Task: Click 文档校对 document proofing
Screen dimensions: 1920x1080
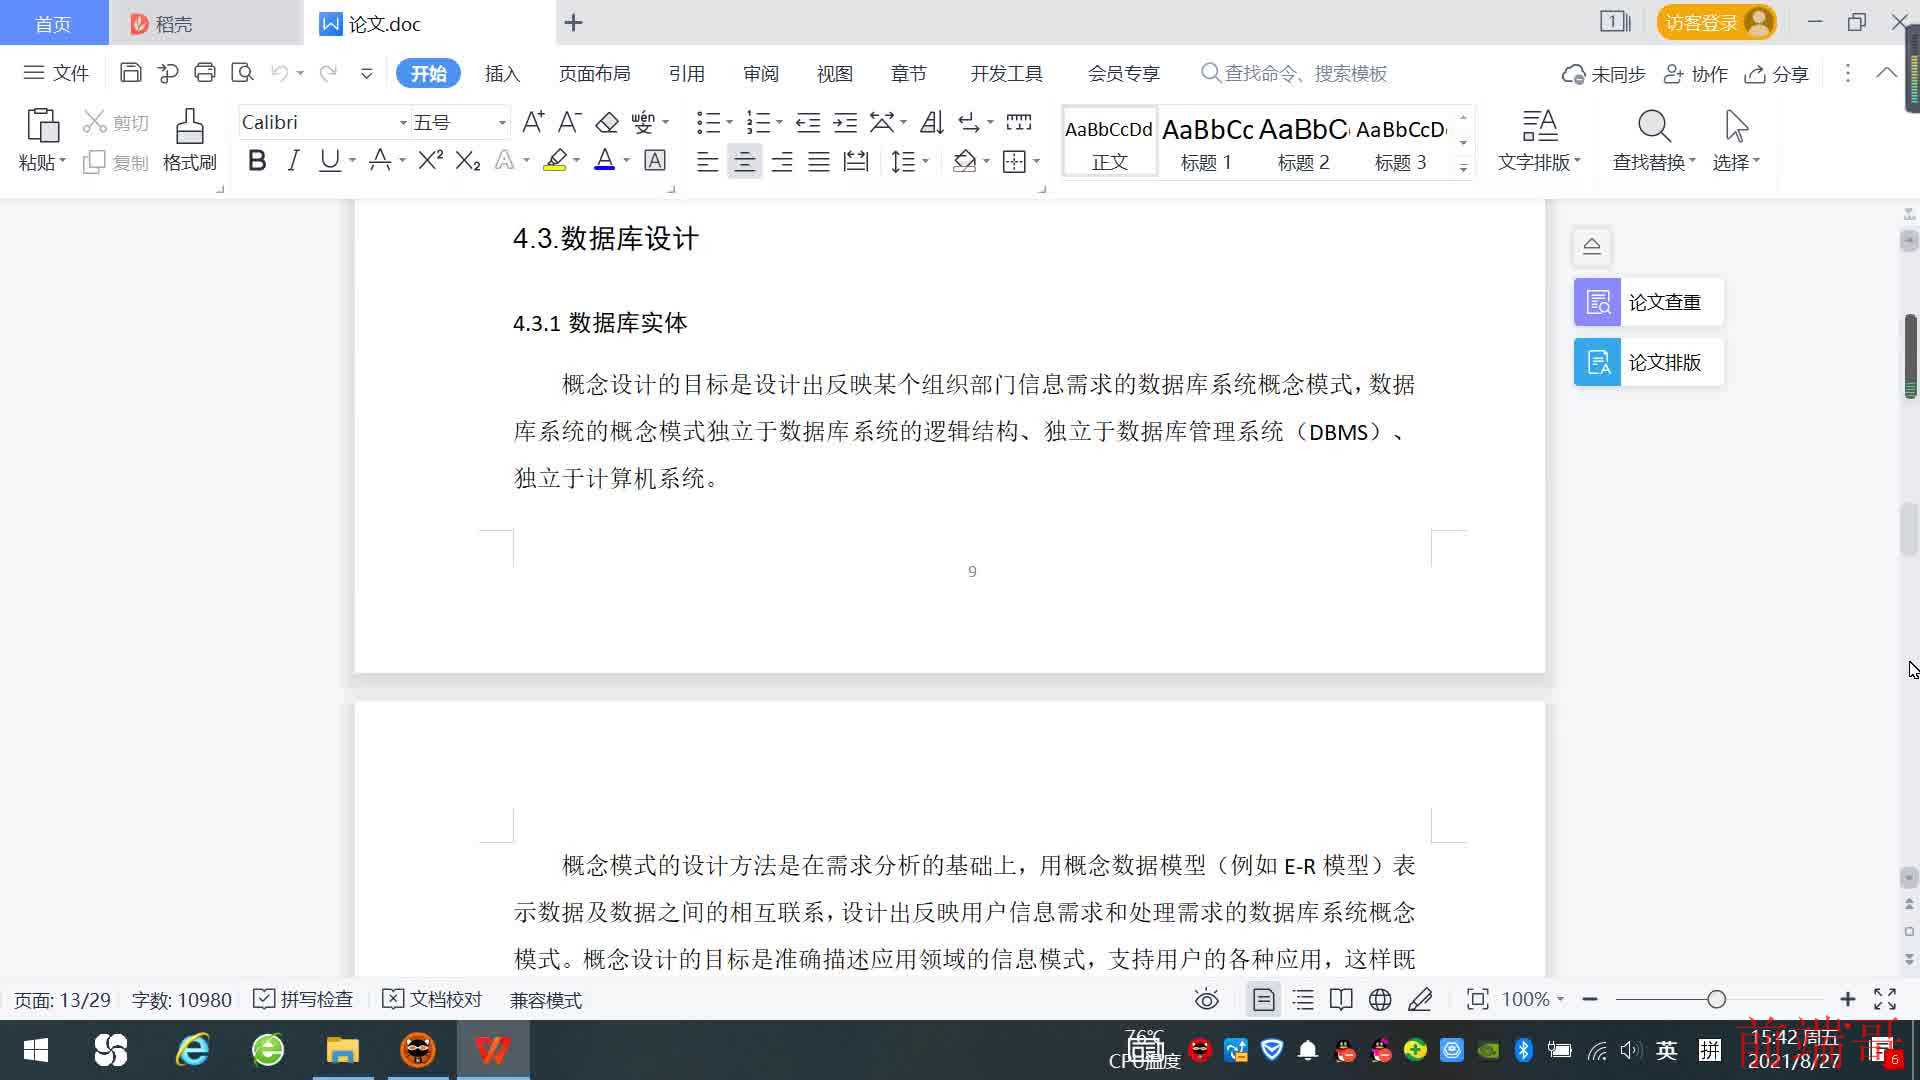Action: coord(433,999)
